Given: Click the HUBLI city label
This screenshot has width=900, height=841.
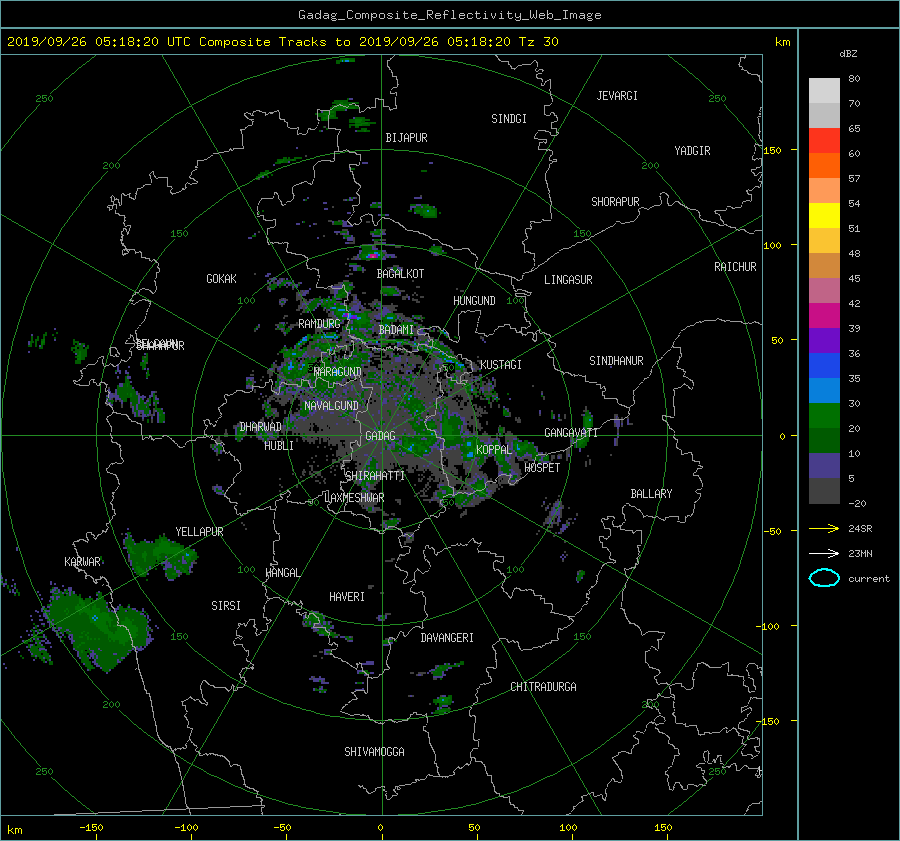Looking at the screenshot, I should (279, 446).
